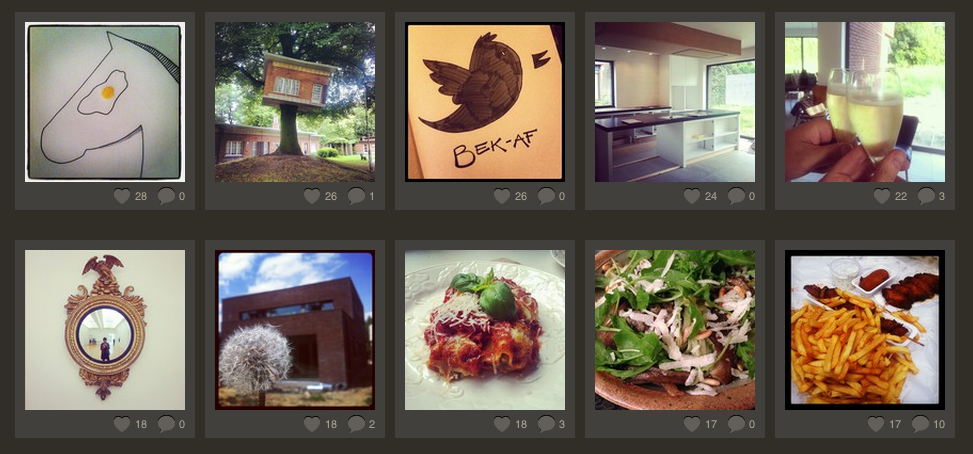Open the horse with fried egg image
This screenshot has height=454, width=973.
point(105,102)
